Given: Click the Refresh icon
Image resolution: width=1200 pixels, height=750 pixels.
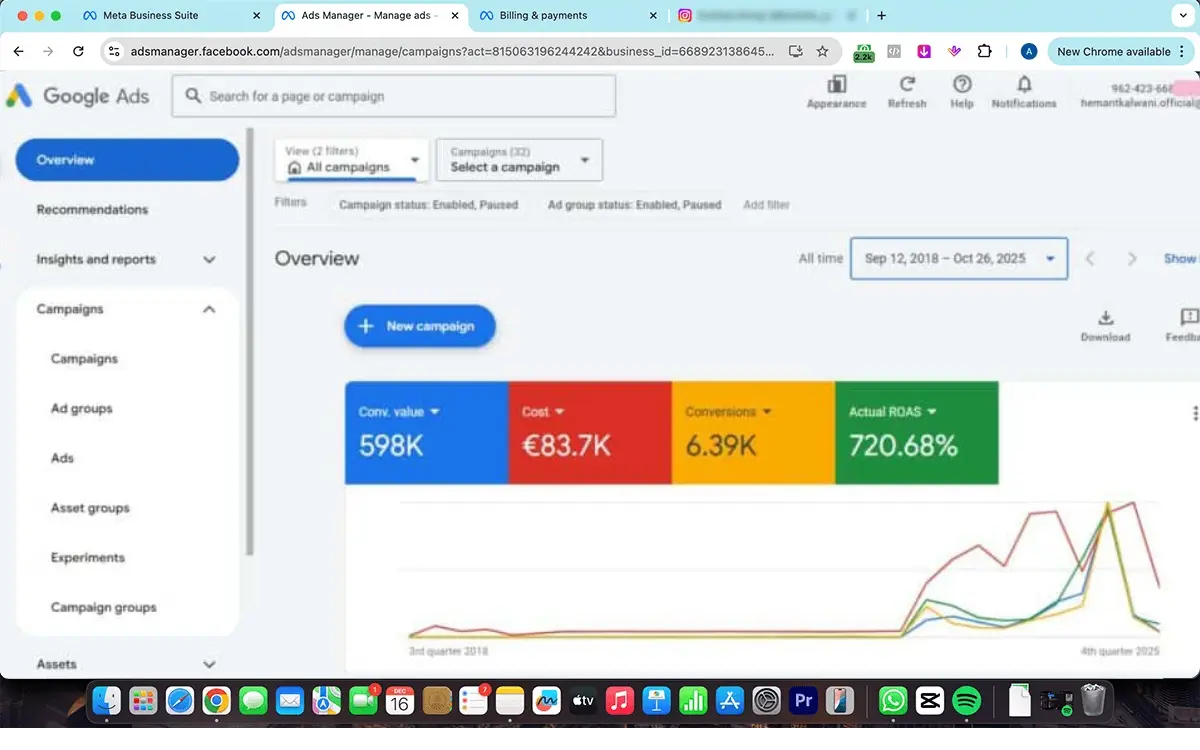Looking at the screenshot, I should coord(907,86).
